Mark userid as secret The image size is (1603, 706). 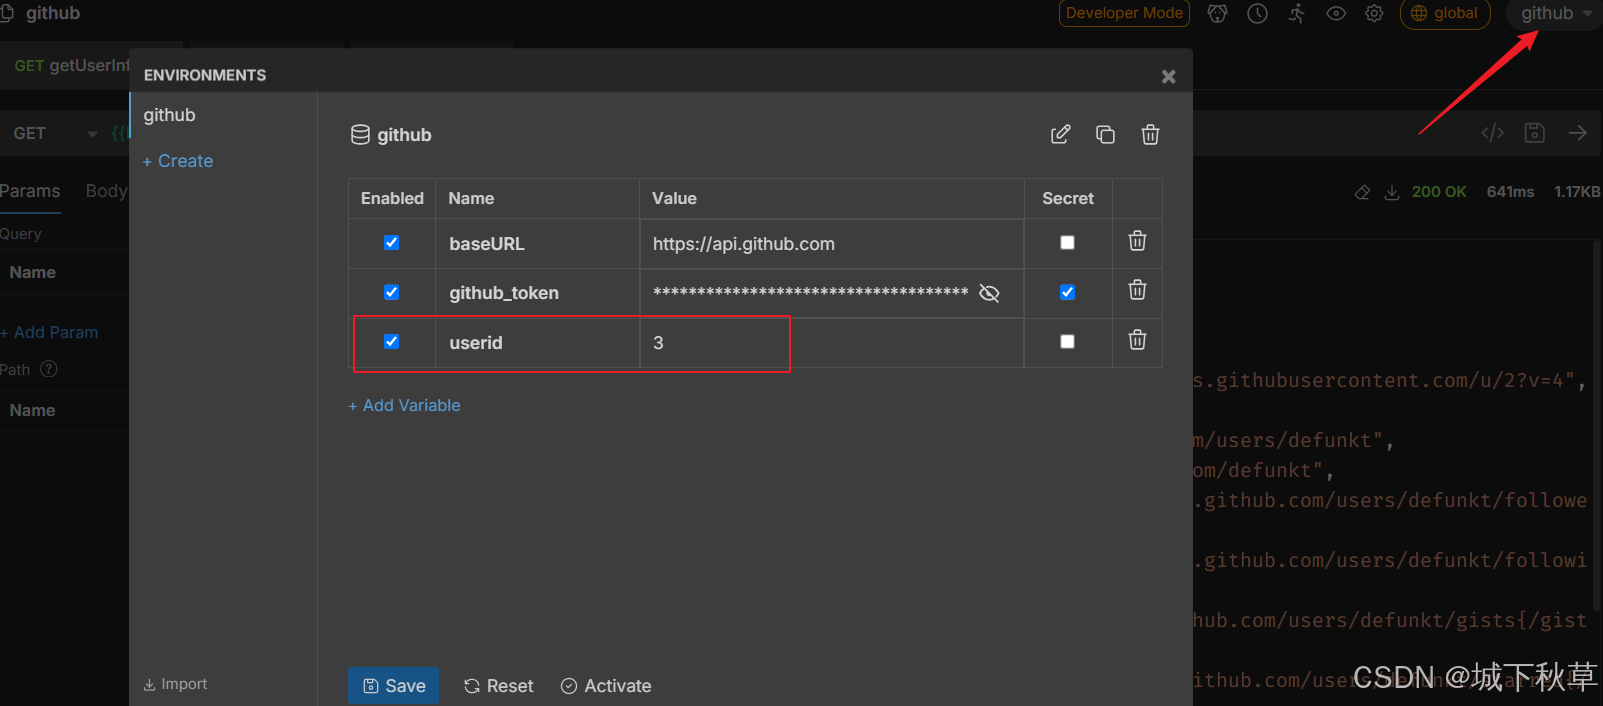1067,341
